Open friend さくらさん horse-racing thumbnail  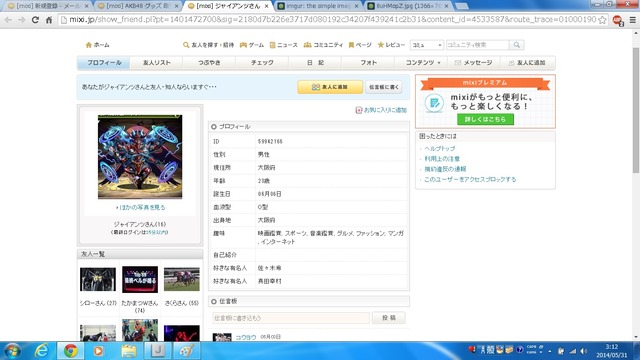[x=182, y=279]
